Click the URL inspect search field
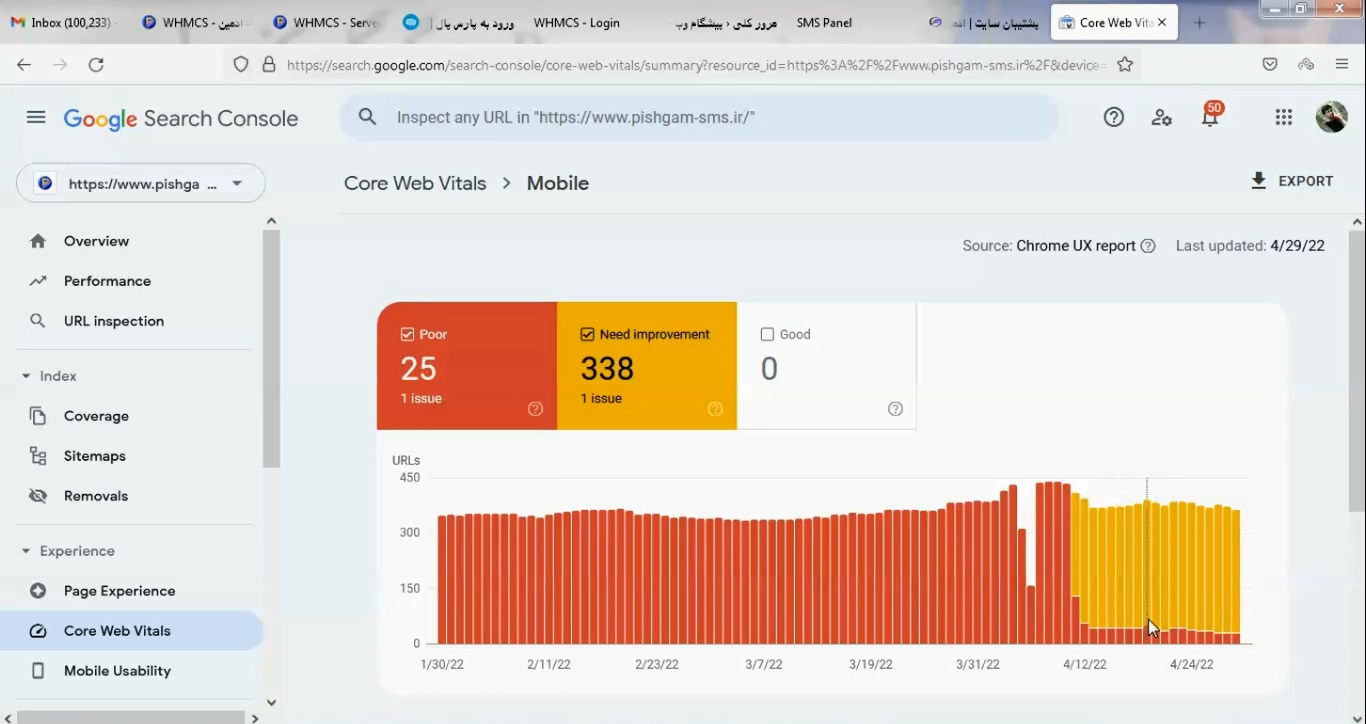This screenshot has height=724, width=1366. point(700,117)
